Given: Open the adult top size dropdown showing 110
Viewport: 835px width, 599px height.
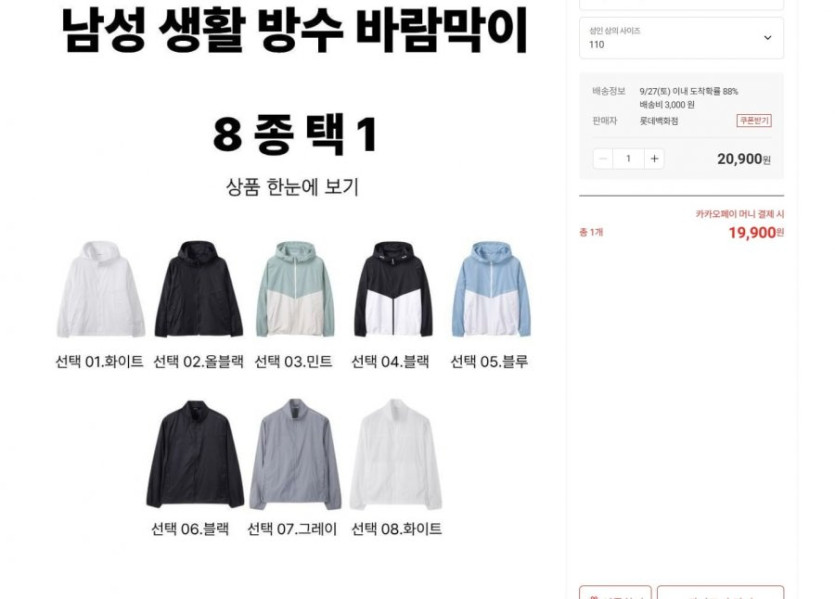Looking at the screenshot, I should click(681, 38).
